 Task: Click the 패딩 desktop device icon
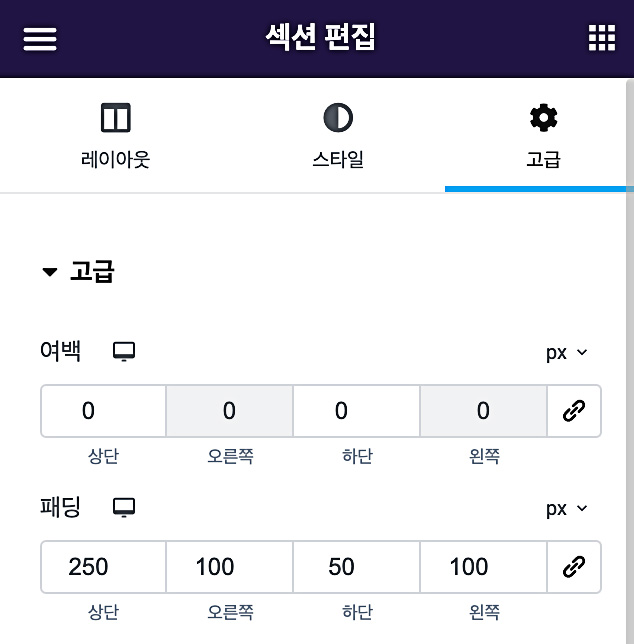coord(124,508)
